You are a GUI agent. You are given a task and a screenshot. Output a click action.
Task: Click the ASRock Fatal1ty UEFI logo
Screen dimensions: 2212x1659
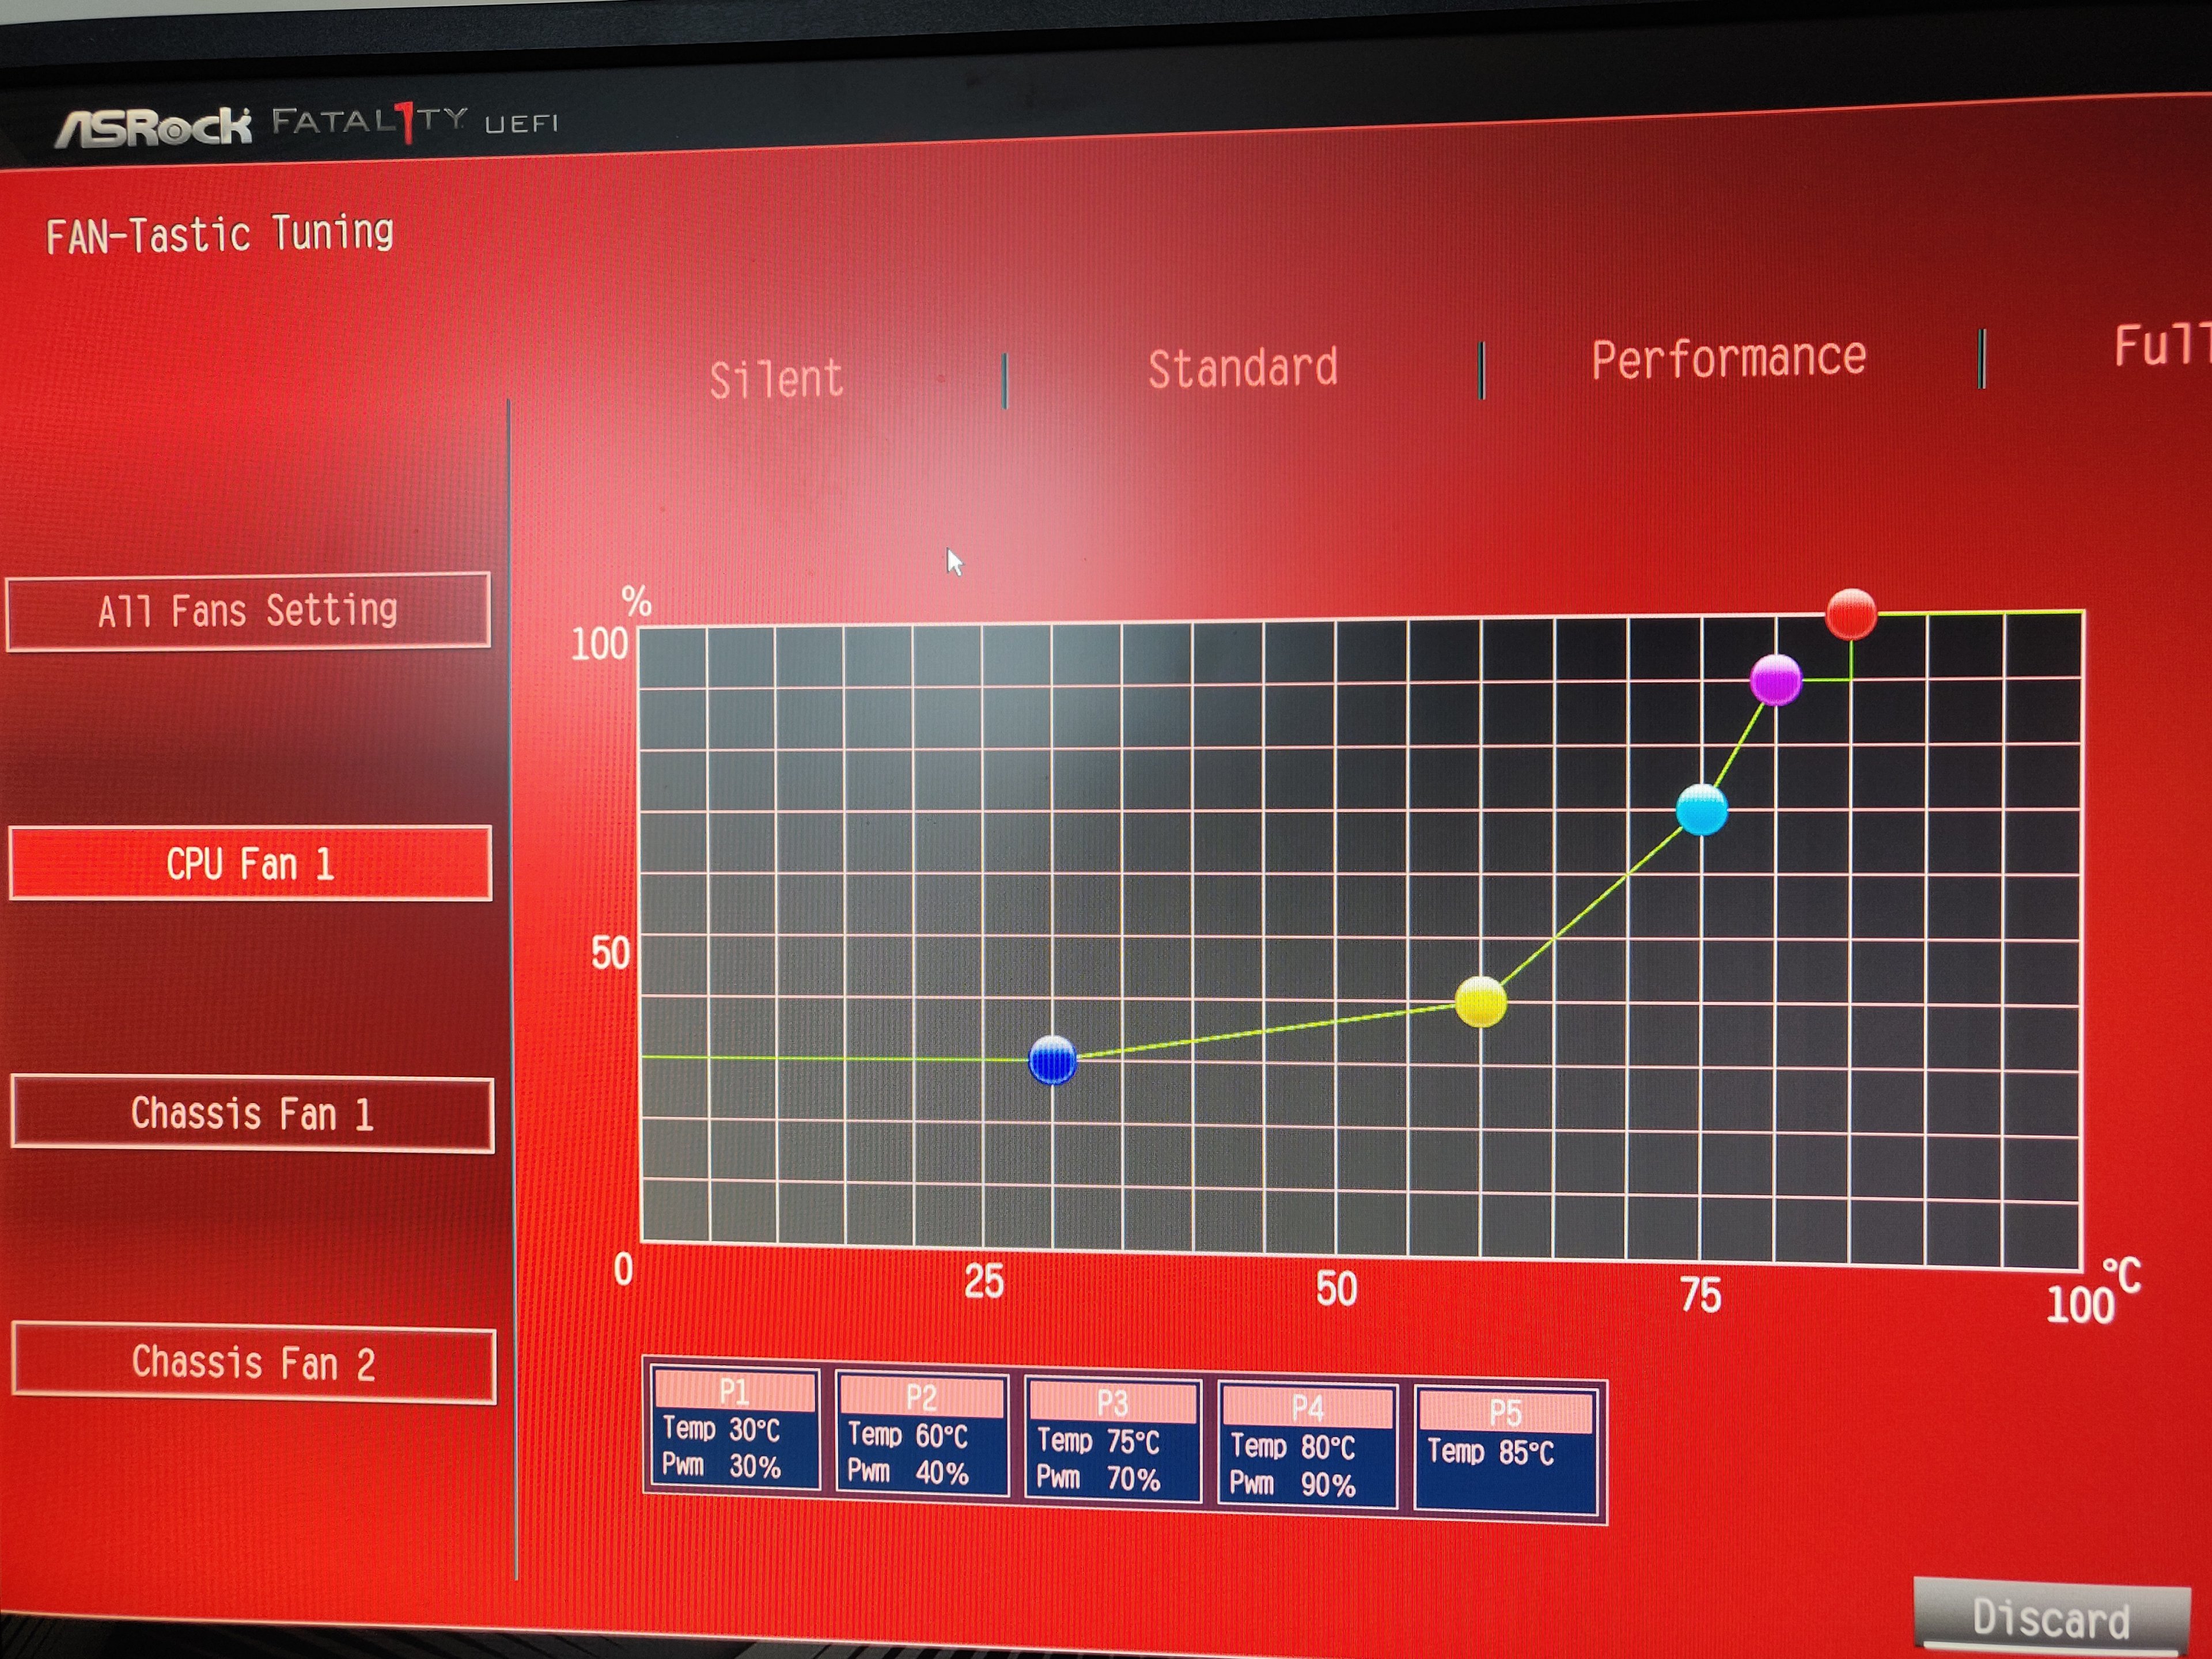click(305, 125)
